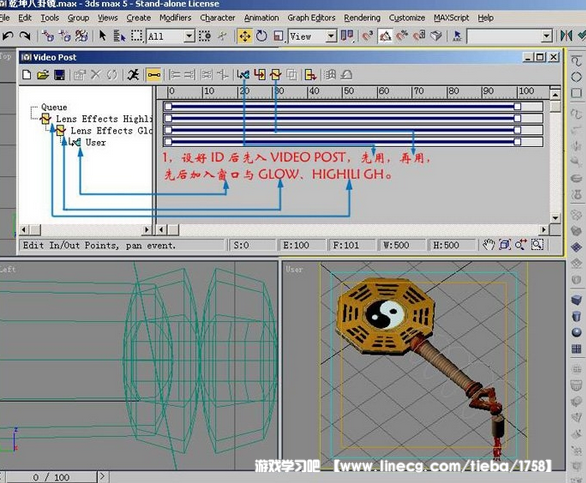Activate the Select and Link tool
The image size is (586, 483).
click(x=48, y=36)
